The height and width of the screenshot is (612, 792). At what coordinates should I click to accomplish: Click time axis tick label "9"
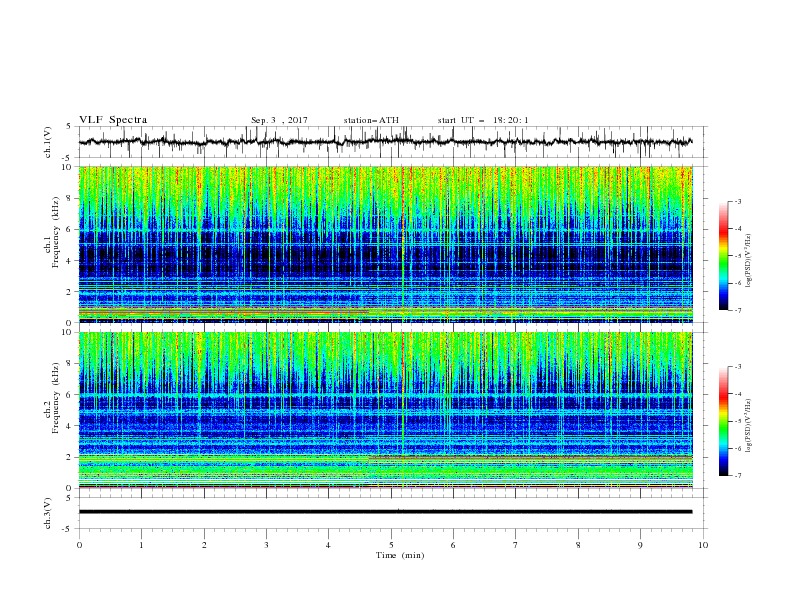pos(640,545)
